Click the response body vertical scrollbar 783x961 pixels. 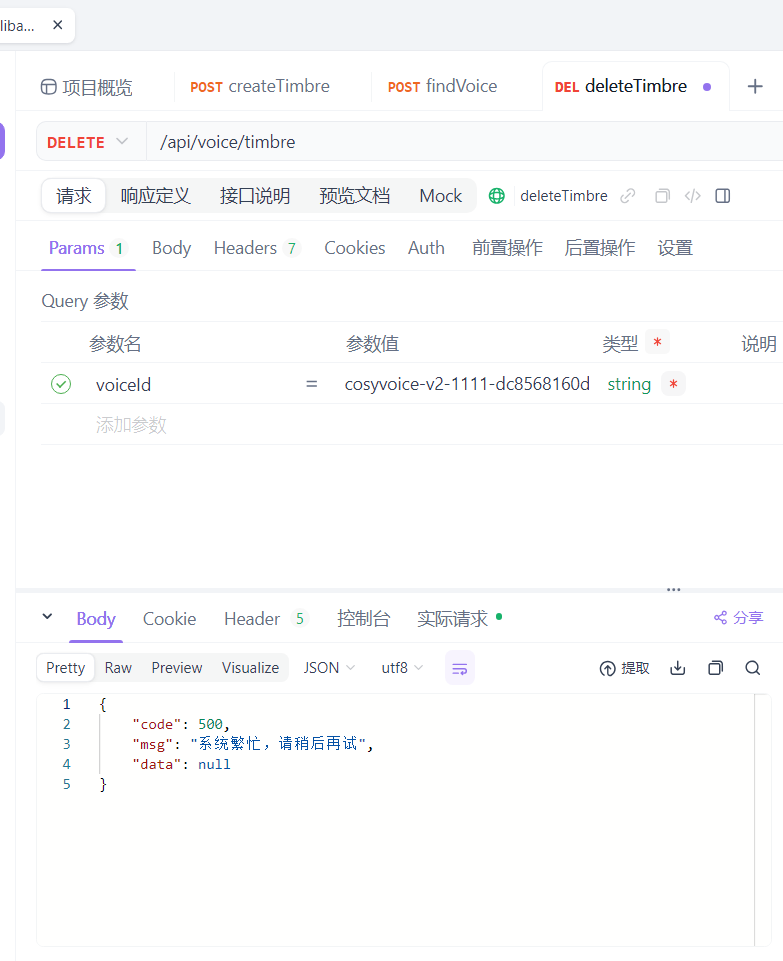[x=762, y=820]
